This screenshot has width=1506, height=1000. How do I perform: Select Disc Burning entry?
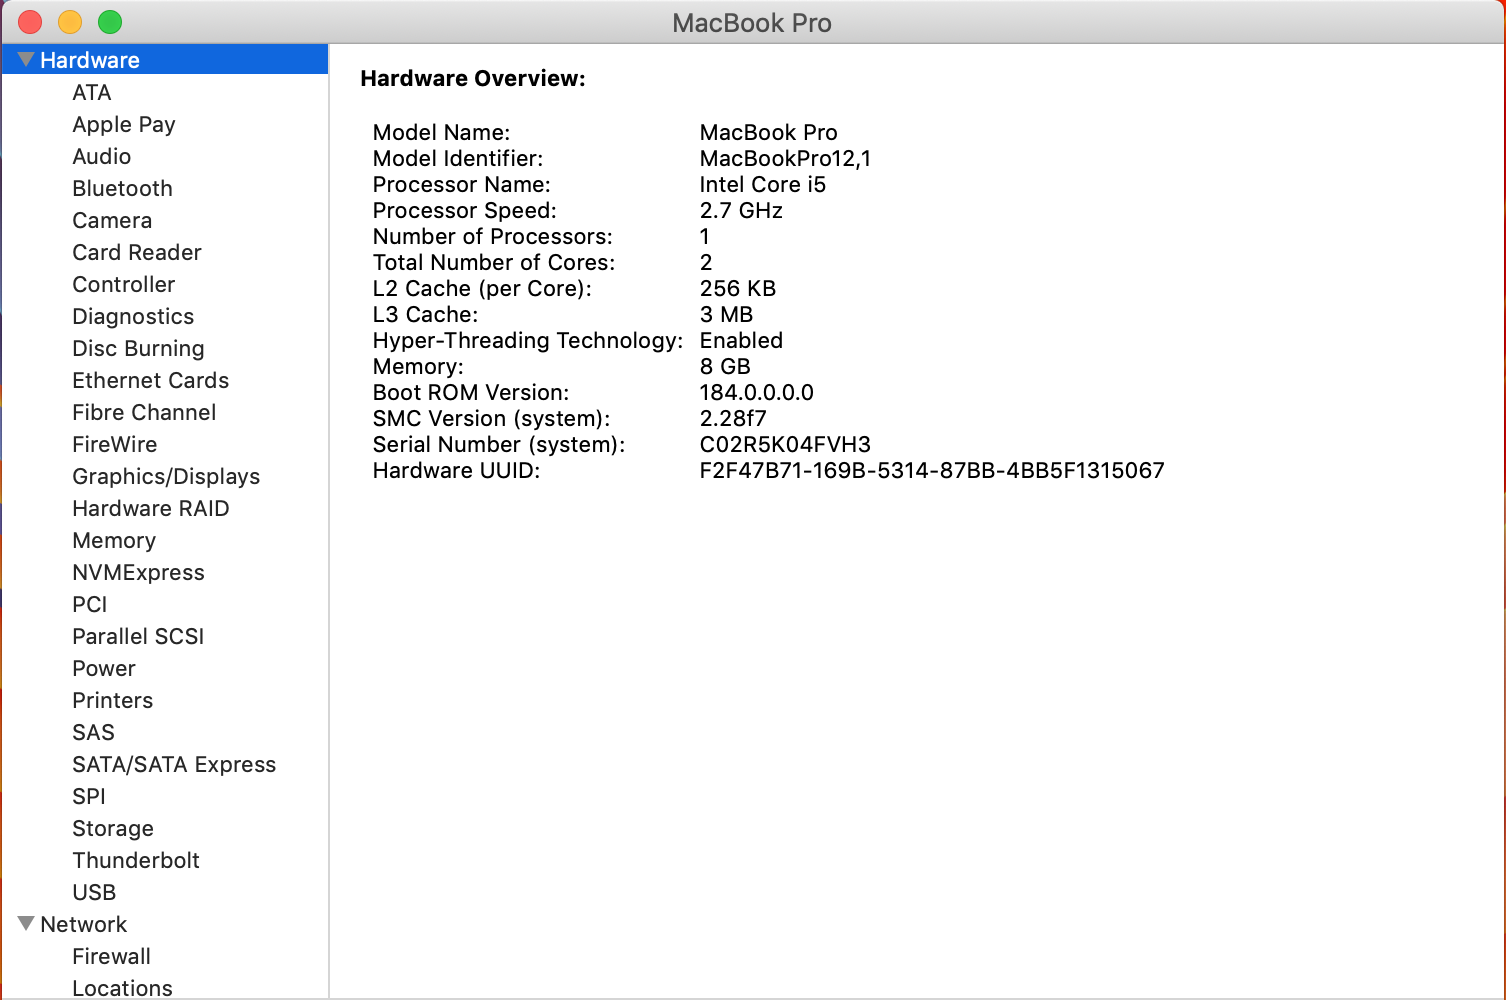[138, 348]
